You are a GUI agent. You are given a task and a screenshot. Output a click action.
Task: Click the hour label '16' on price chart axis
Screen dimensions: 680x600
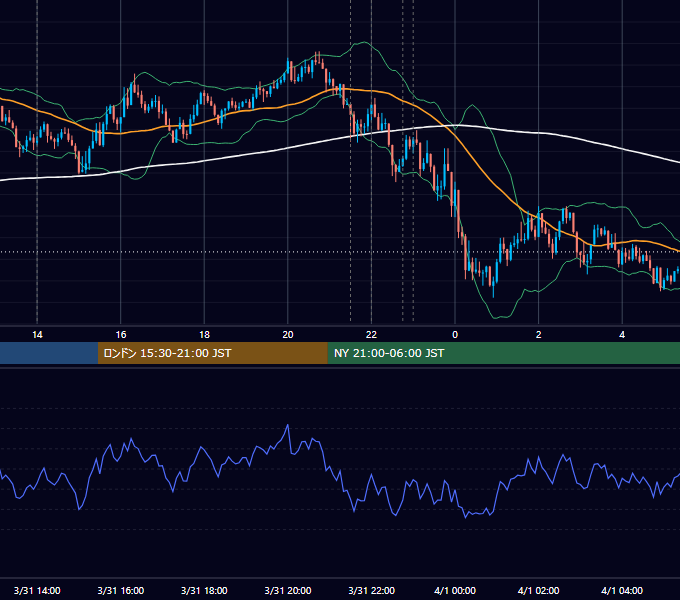(121, 335)
